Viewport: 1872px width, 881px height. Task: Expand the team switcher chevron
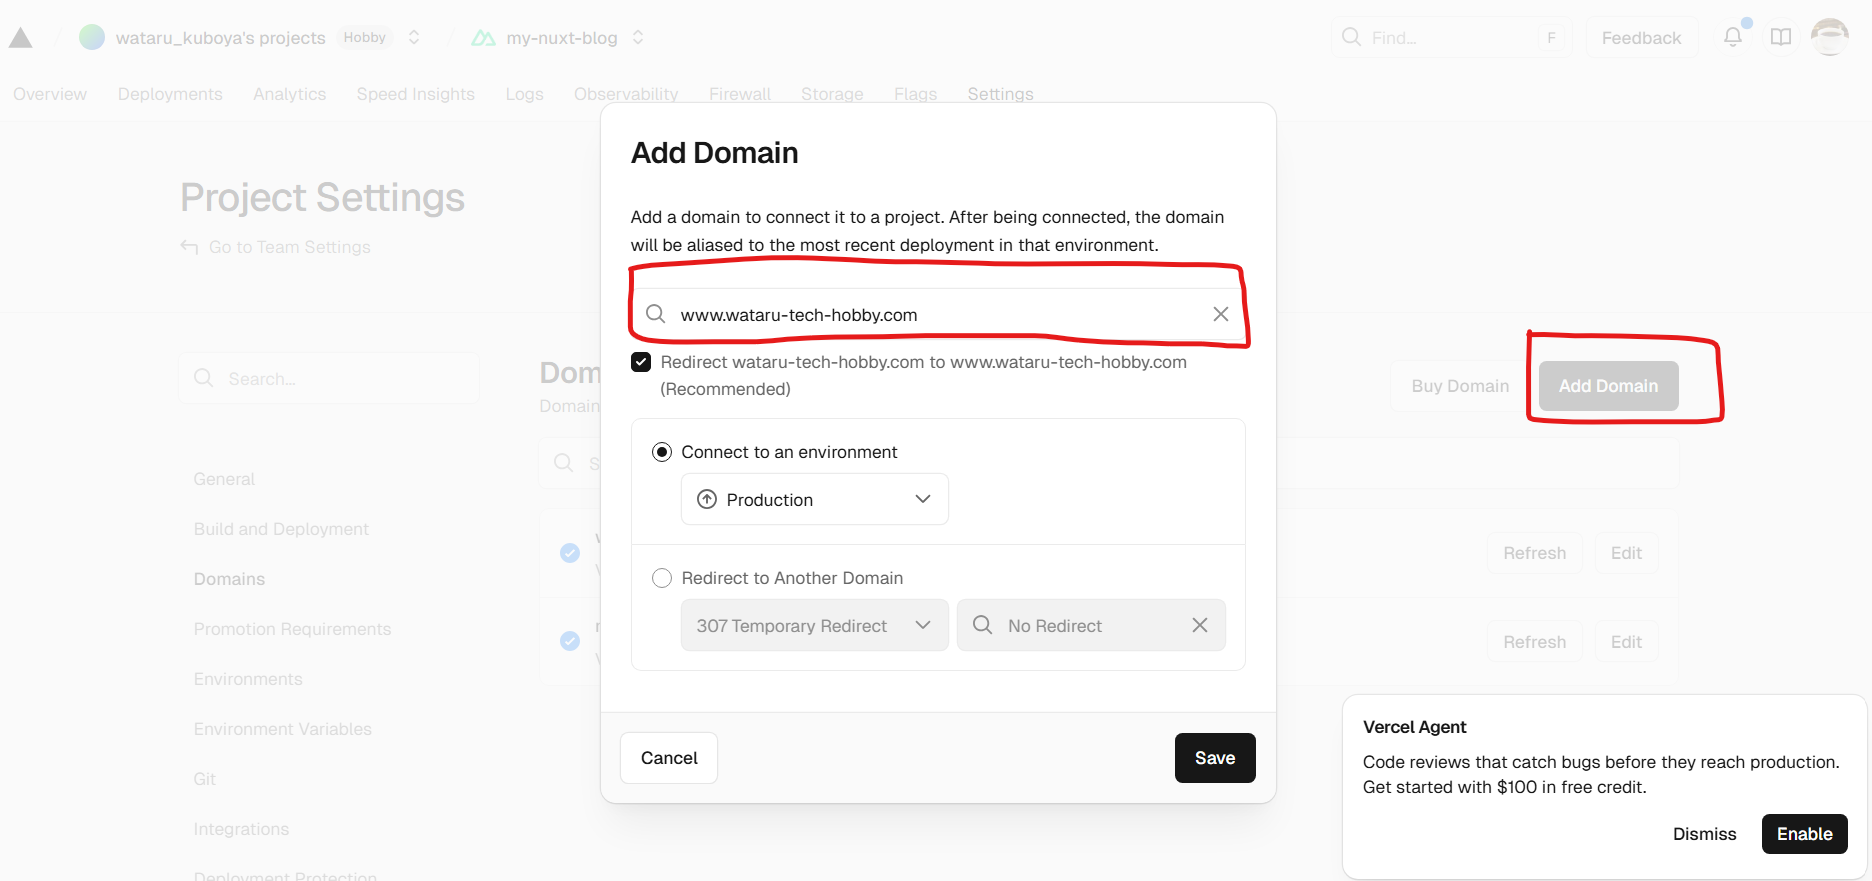point(414,38)
